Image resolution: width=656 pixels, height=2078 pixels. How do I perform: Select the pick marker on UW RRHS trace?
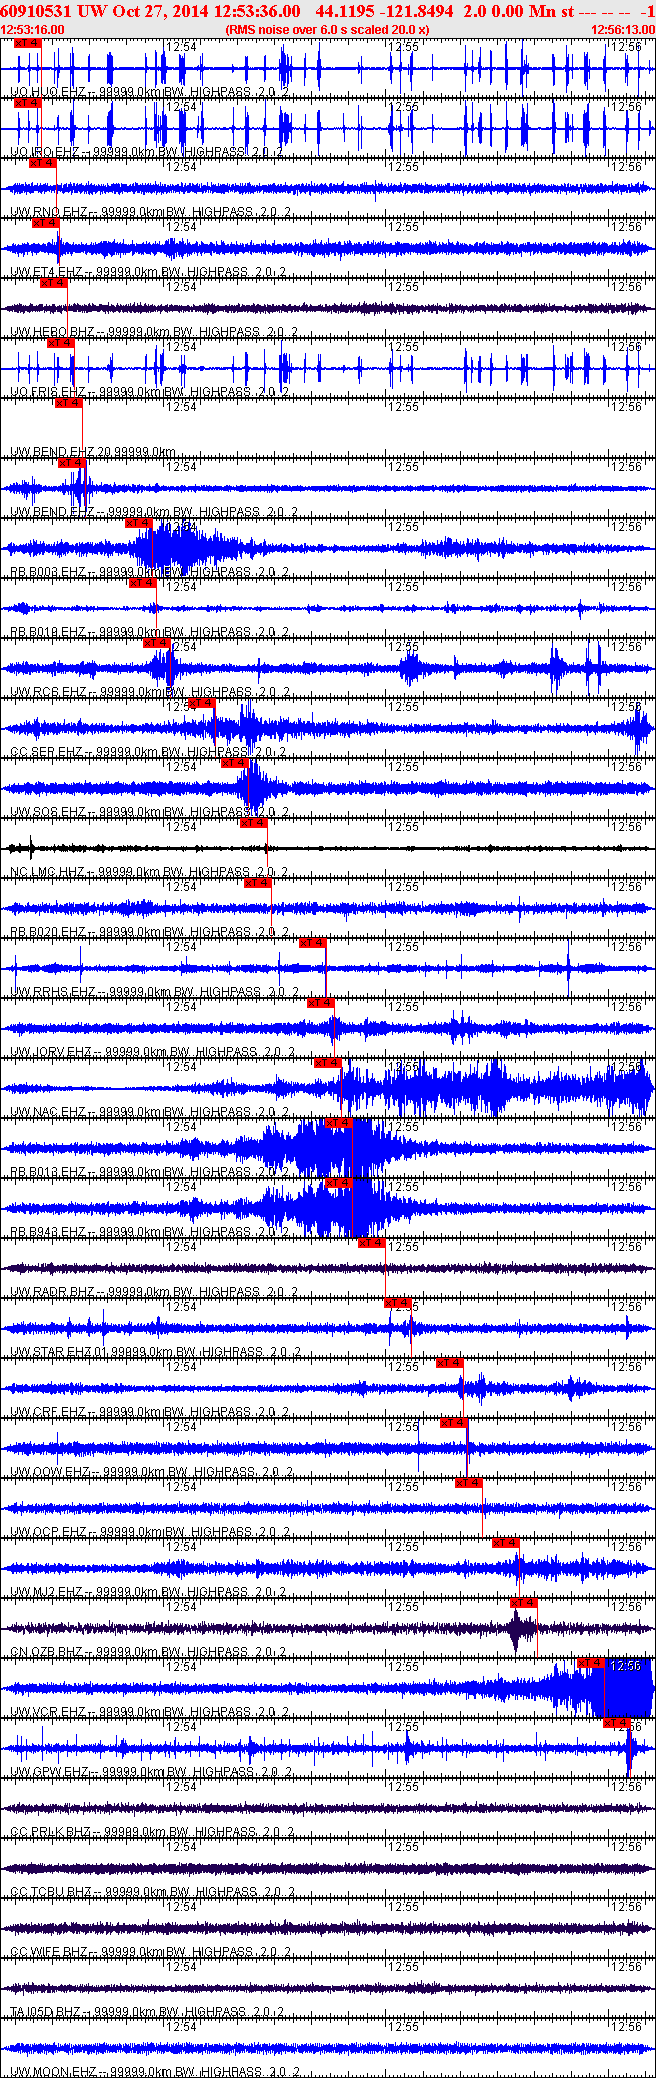[x=312, y=943]
